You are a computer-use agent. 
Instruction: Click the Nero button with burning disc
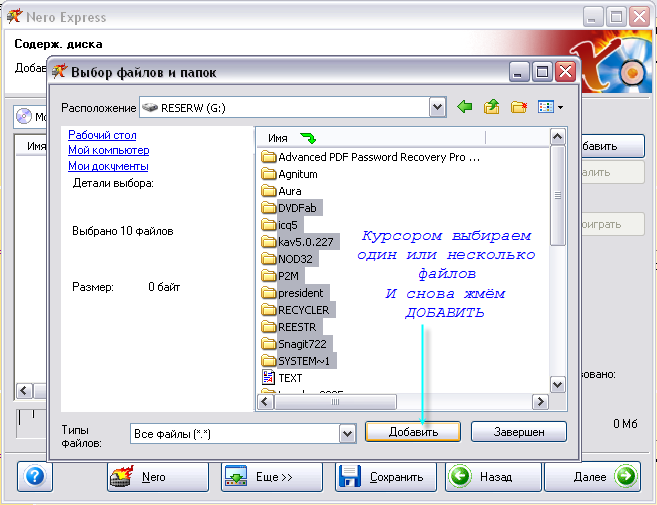pos(158,477)
